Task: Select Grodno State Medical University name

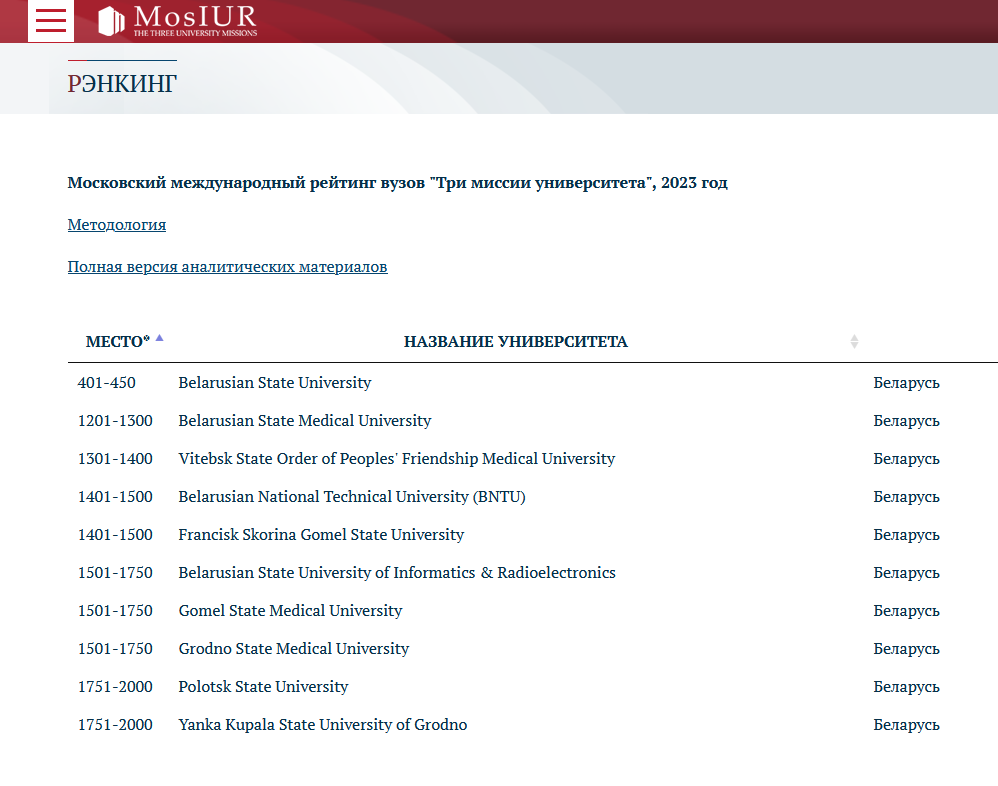Action: tap(293, 649)
